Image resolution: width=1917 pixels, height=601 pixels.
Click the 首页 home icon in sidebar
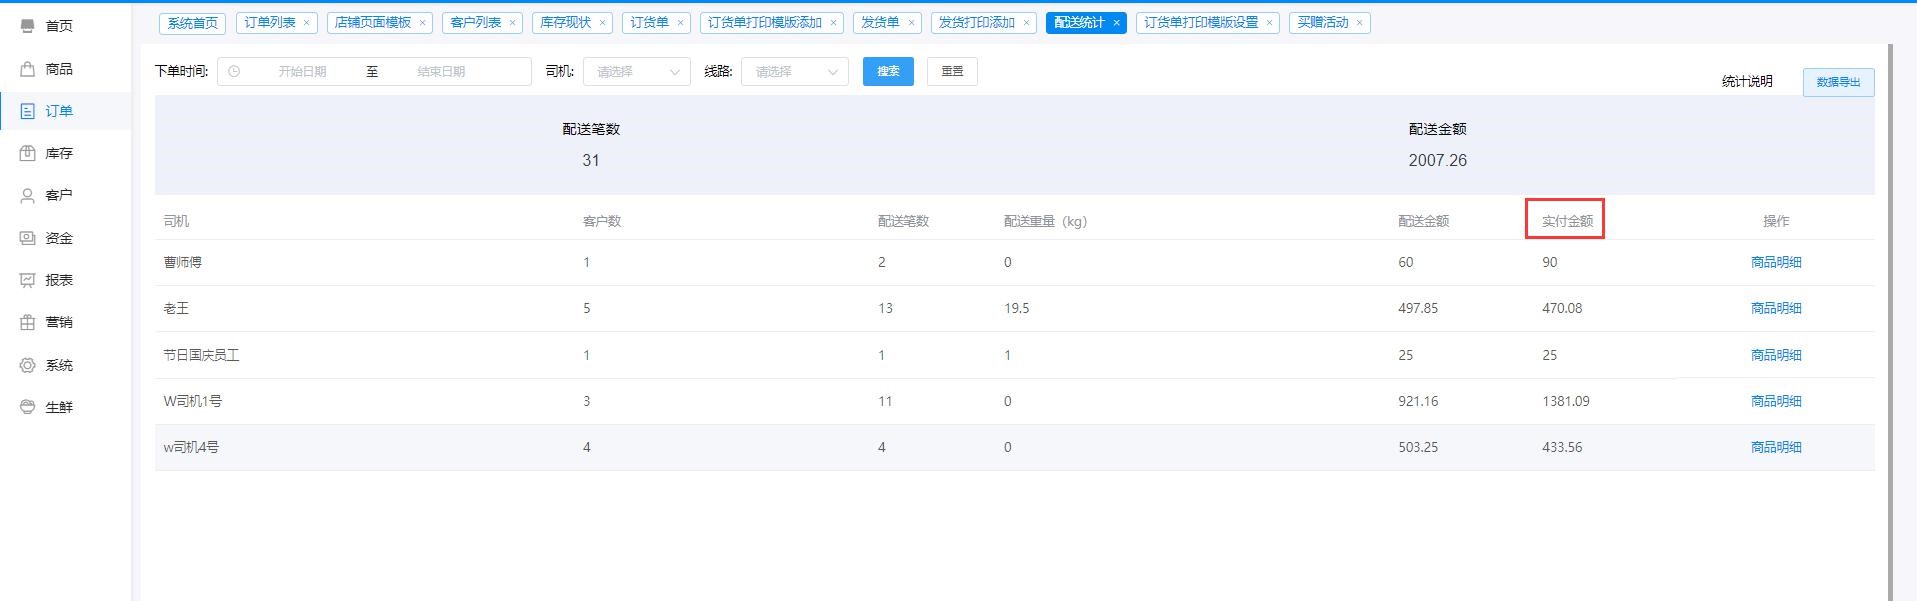pos(28,26)
